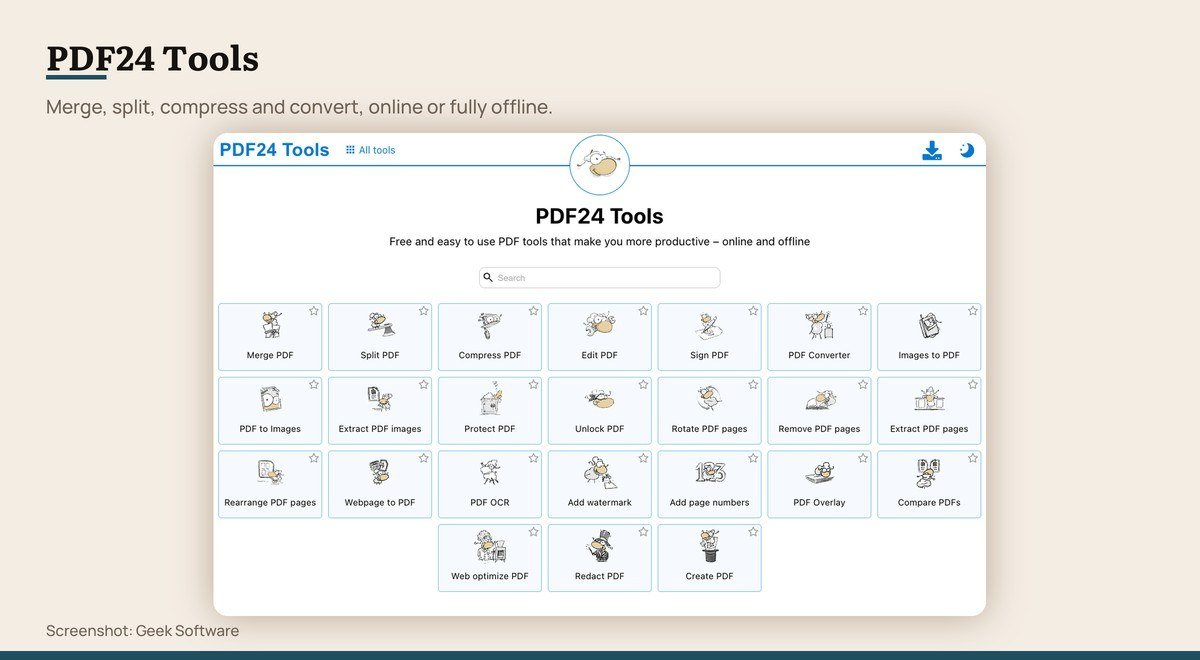Choose the Web optimize PDF icon

point(490,547)
